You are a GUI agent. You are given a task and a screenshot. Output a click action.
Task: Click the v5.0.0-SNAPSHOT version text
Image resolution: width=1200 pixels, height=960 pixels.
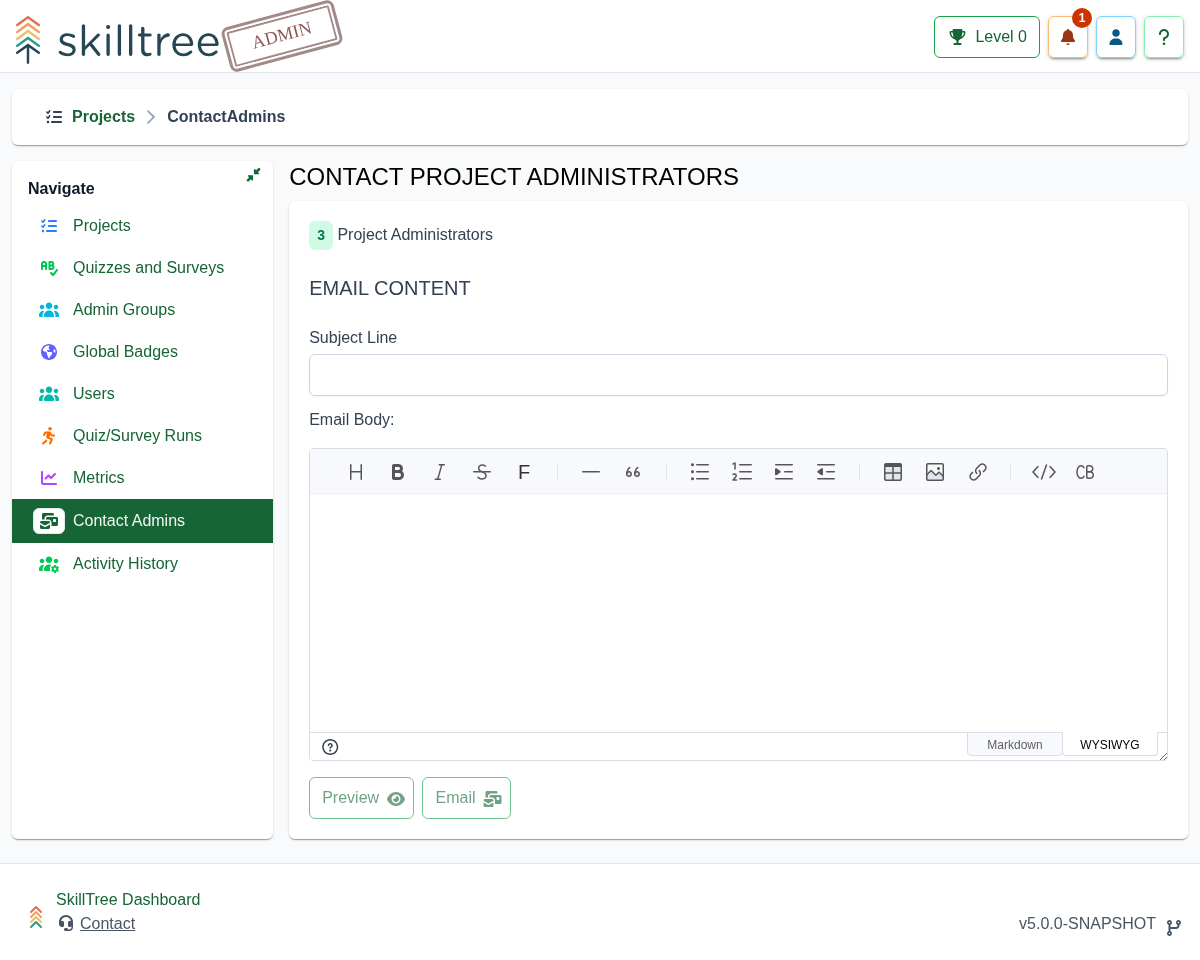point(1087,924)
